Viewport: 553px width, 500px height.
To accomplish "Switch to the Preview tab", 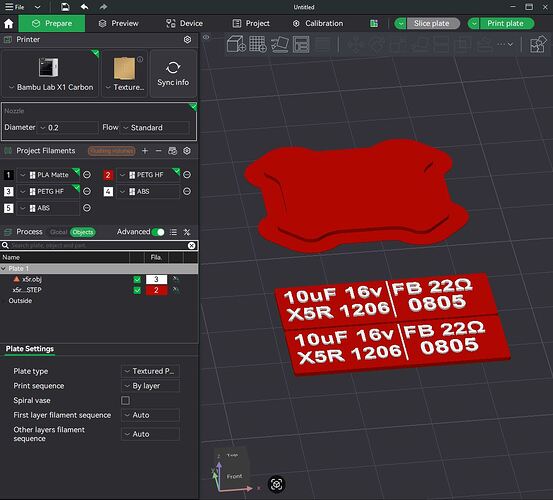I will tap(118, 24).
